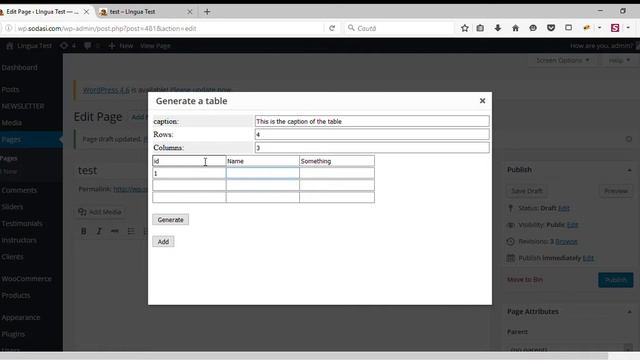Select the 'Name' header cell
The width and height of the screenshot is (640, 360).
coord(262,161)
